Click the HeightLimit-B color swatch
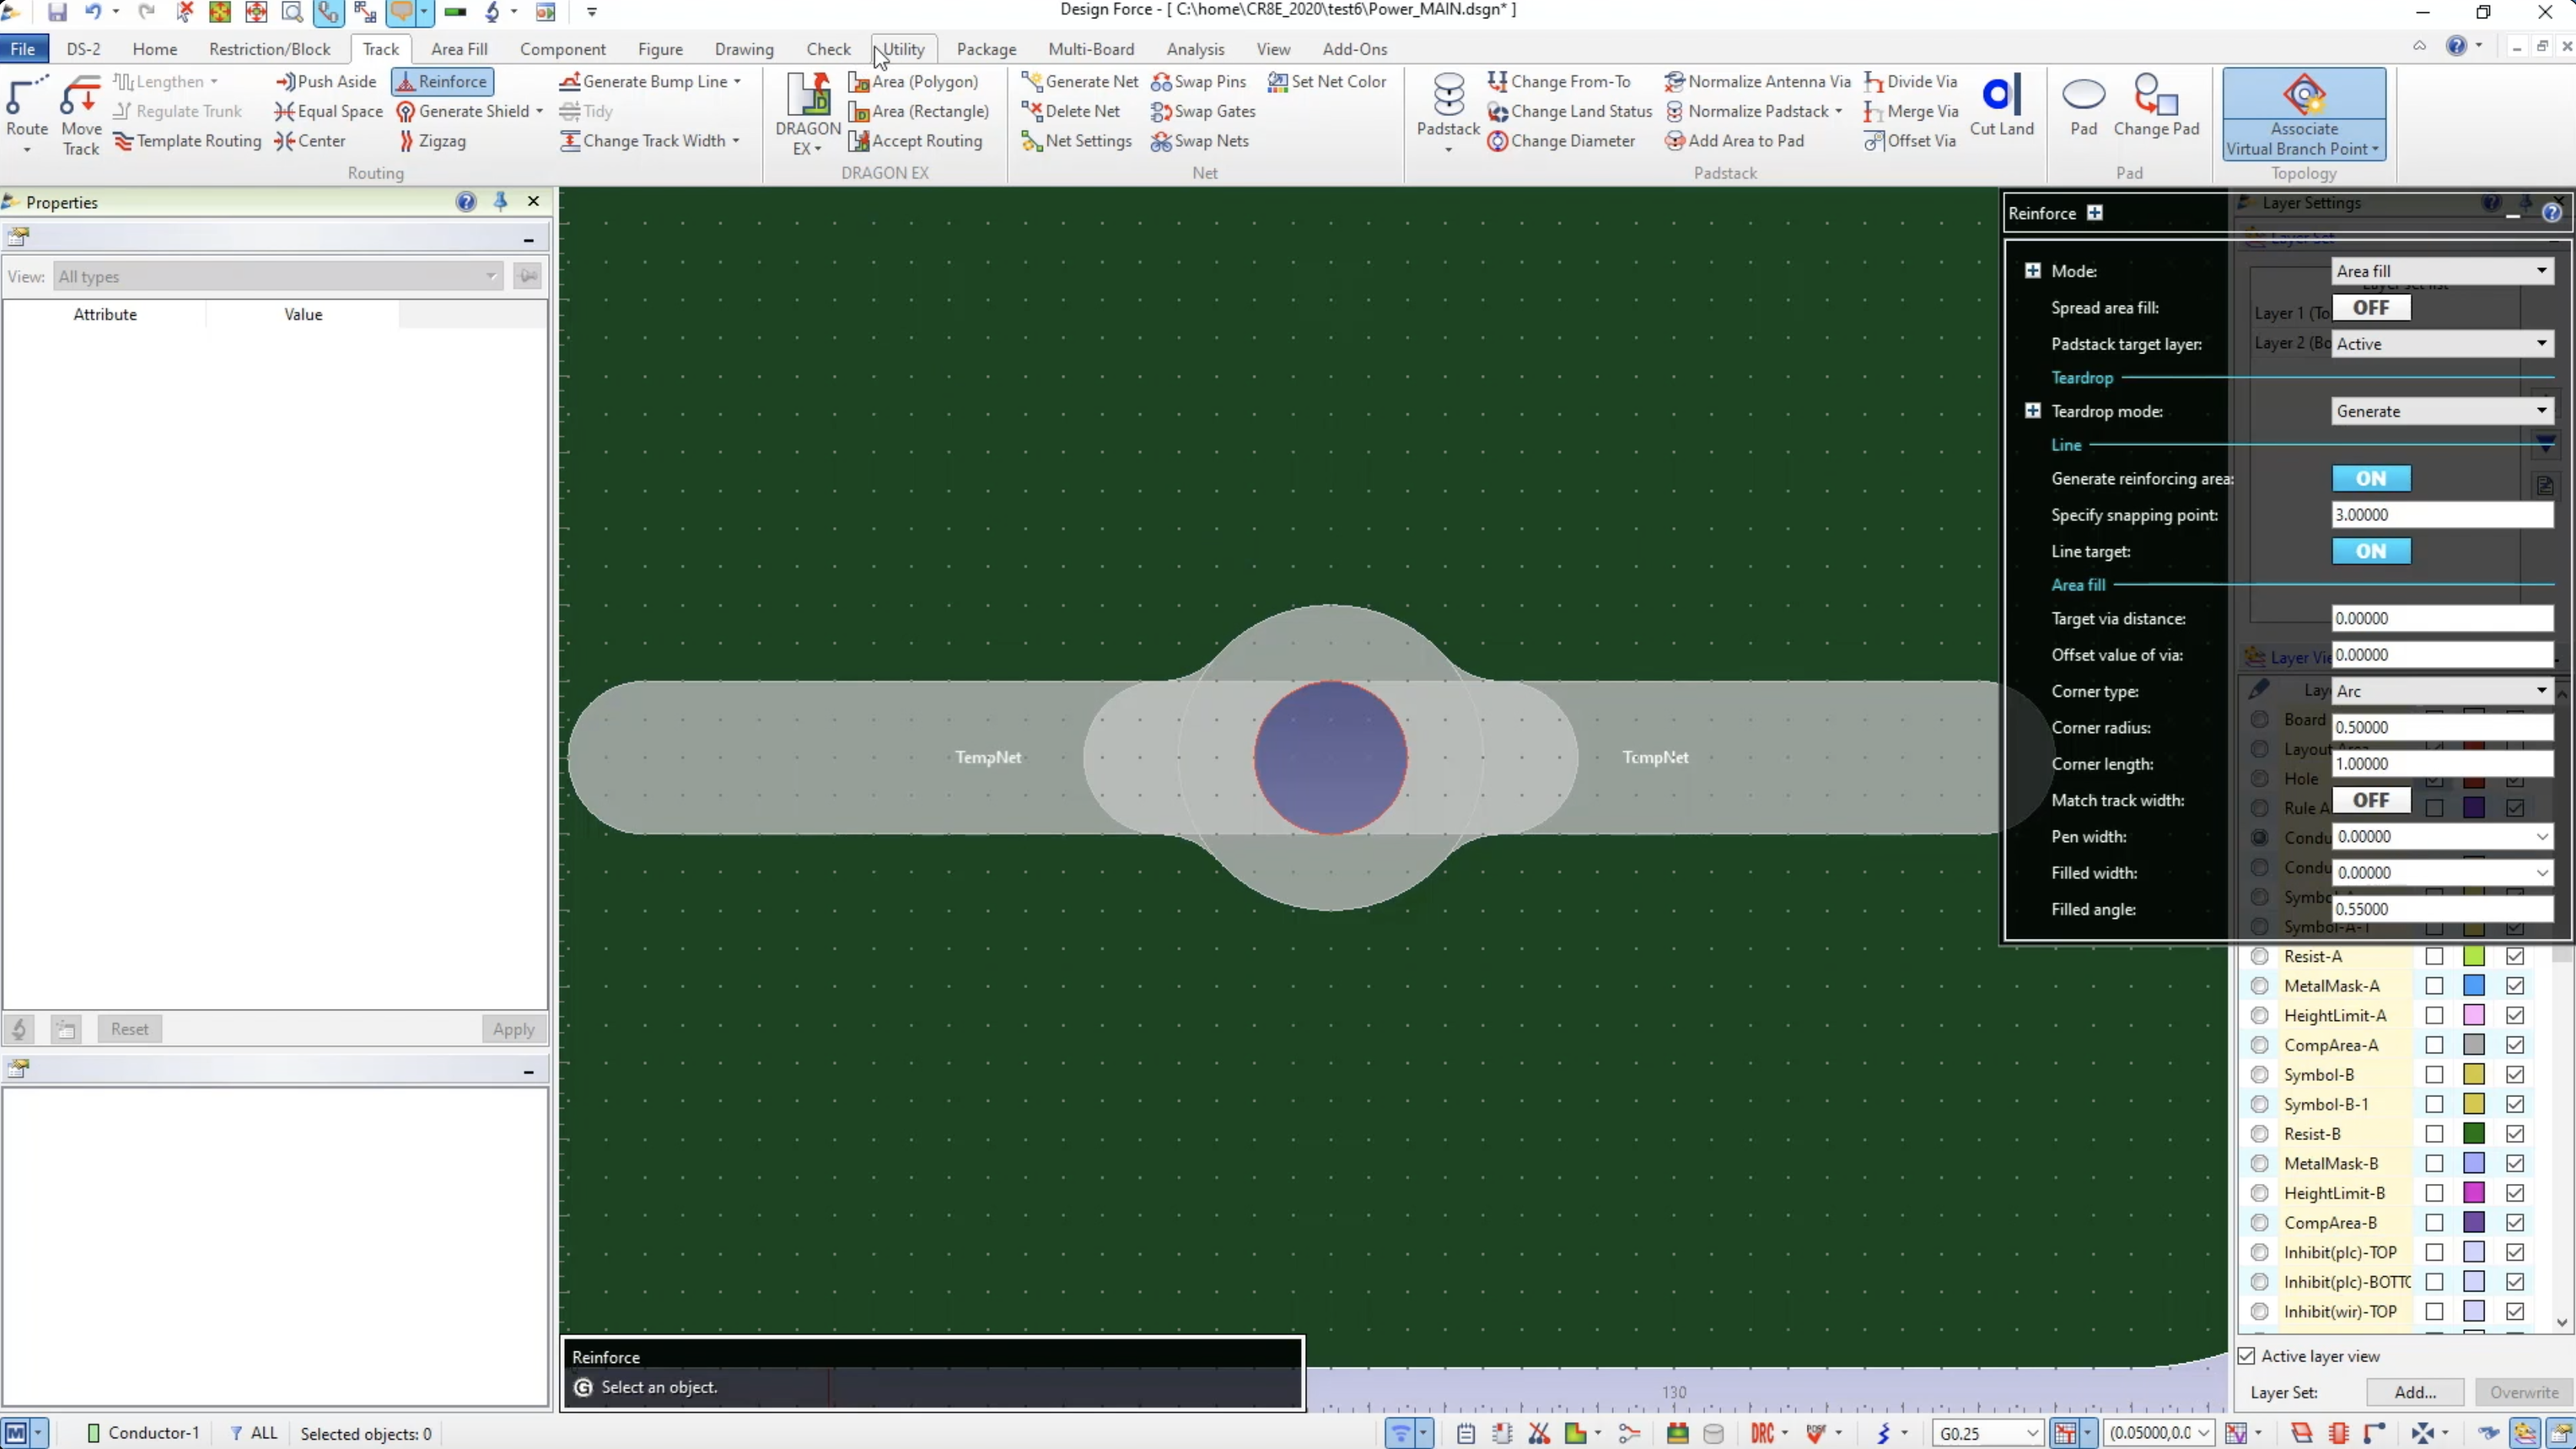The height and width of the screenshot is (1449, 2576). (x=2474, y=1193)
